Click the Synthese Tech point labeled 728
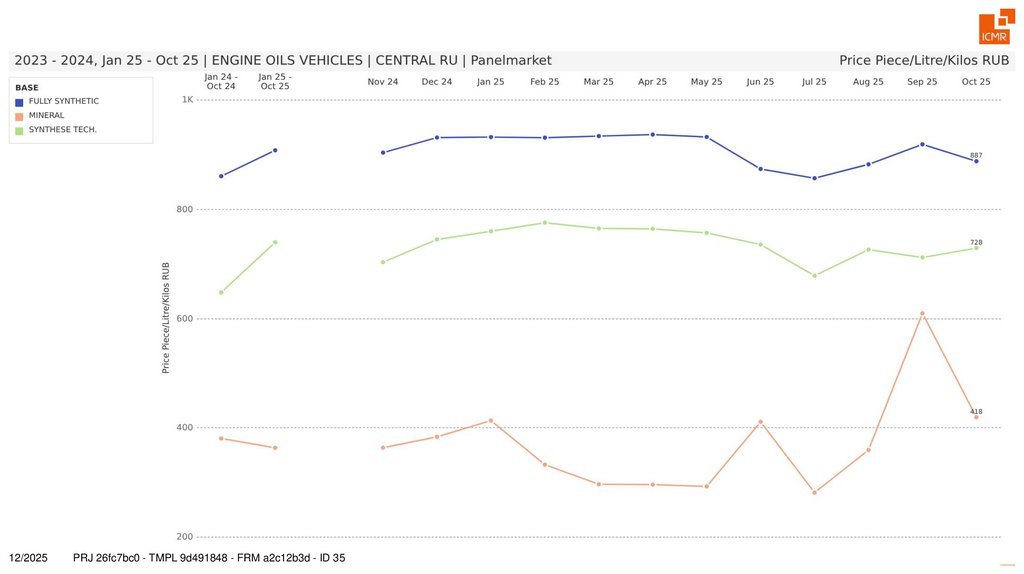 [x=976, y=248]
